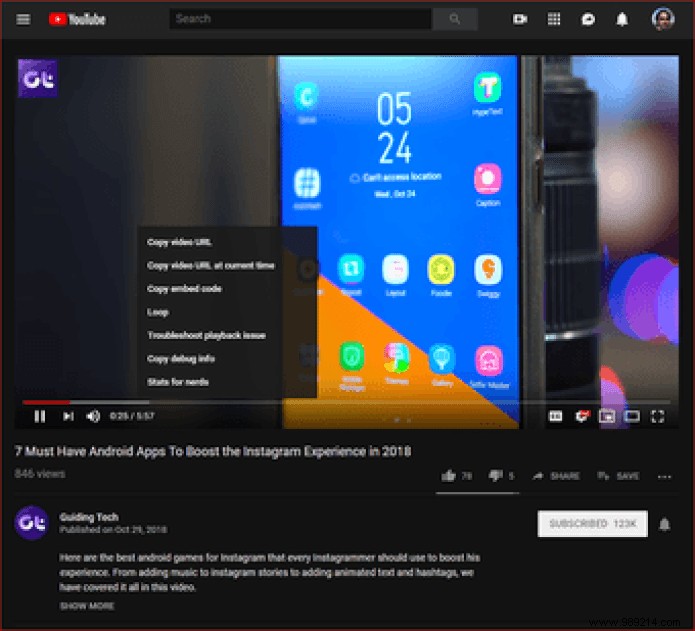Expand description with SHOW MORE
Viewport: 695px width, 631px height.
[87, 606]
